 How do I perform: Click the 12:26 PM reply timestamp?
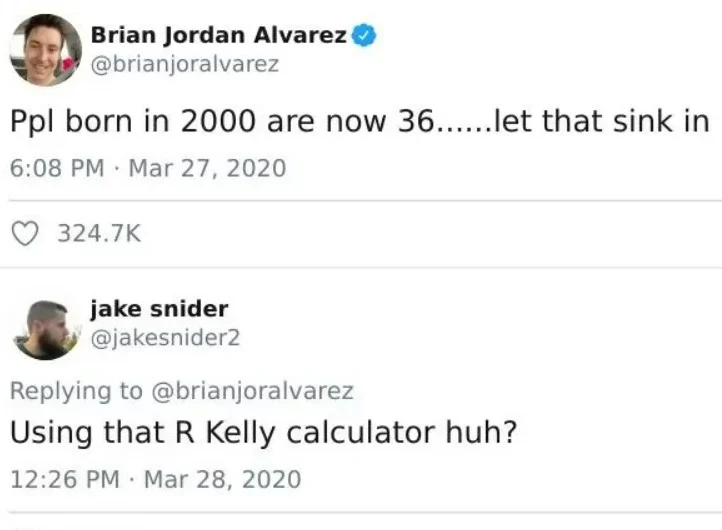[x=65, y=479]
